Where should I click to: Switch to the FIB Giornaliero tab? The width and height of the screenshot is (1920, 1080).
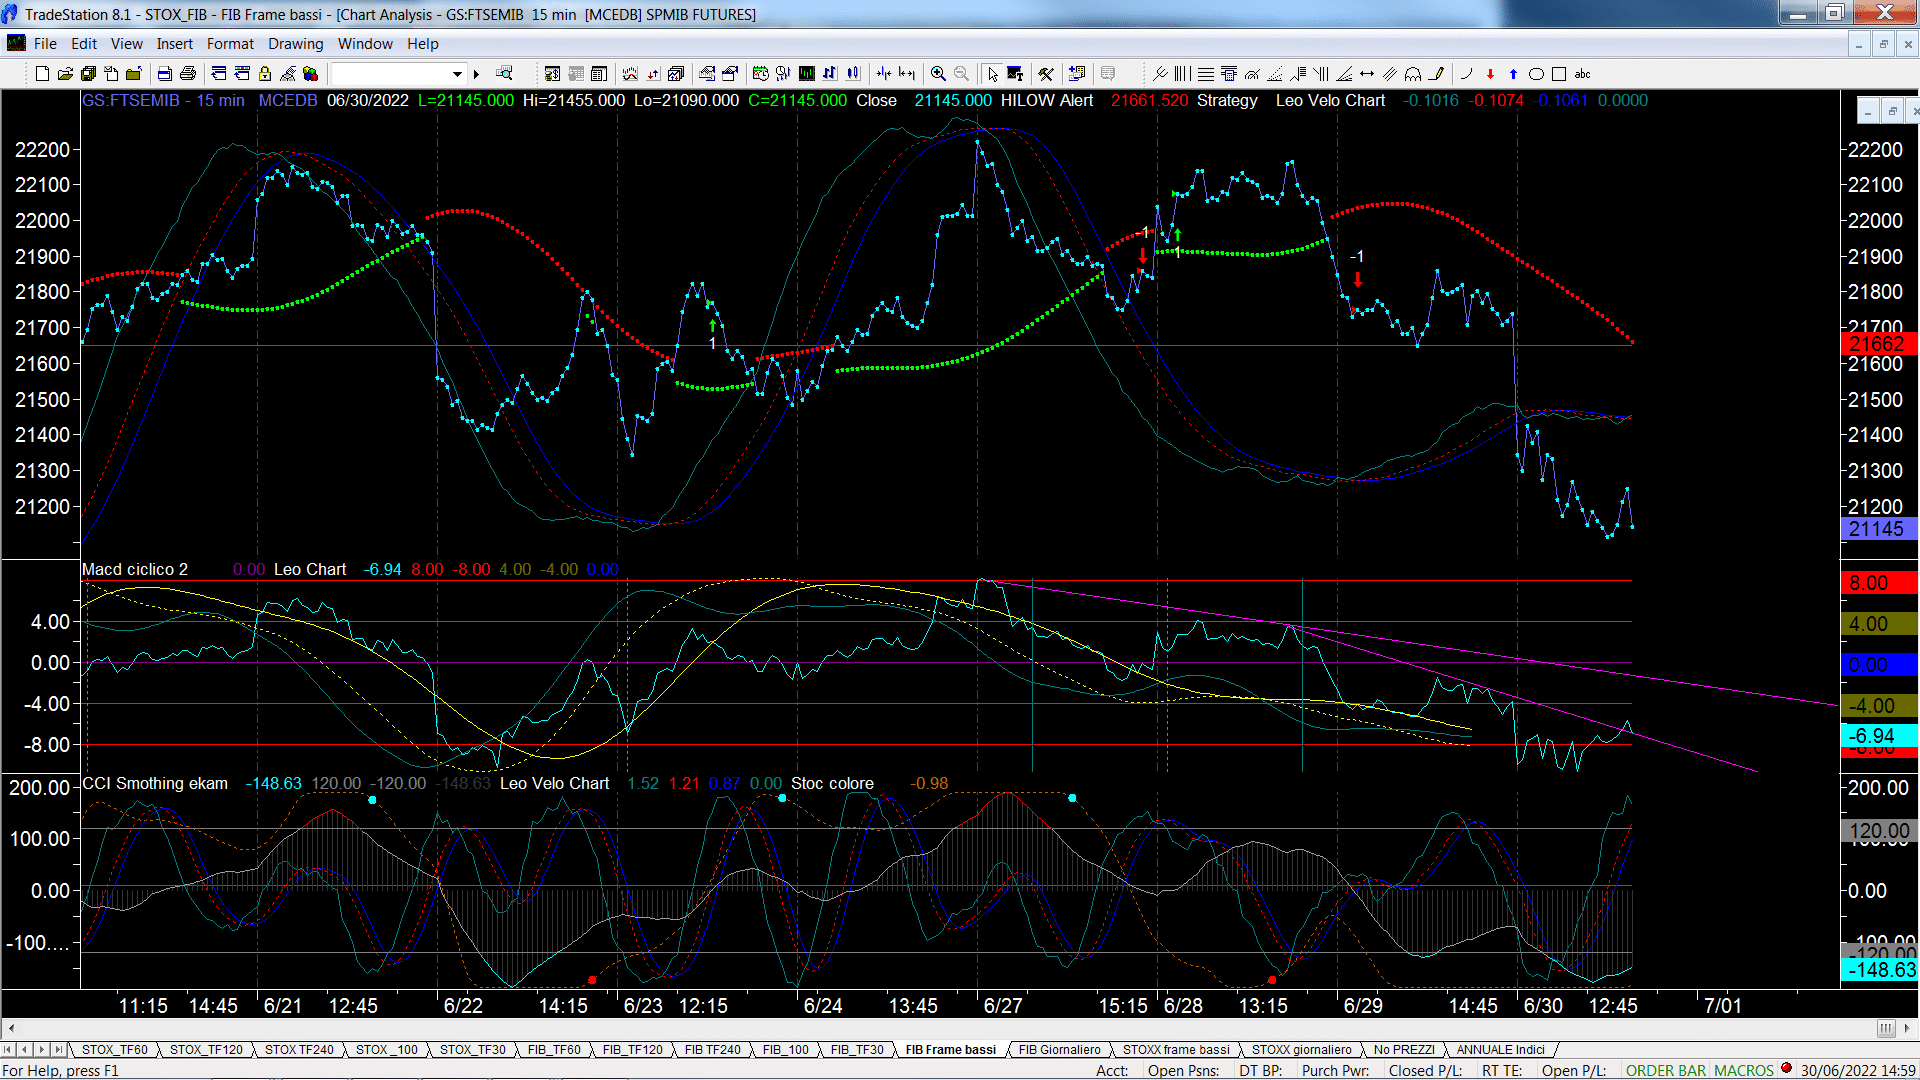pyautogui.click(x=1059, y=1050)
